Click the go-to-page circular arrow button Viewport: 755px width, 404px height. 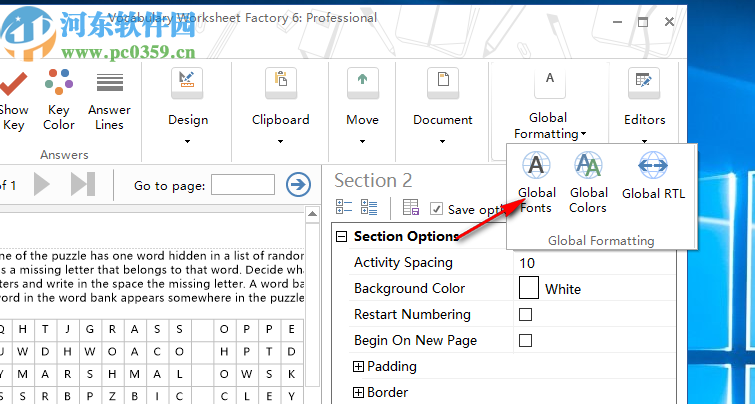[298, 184]
